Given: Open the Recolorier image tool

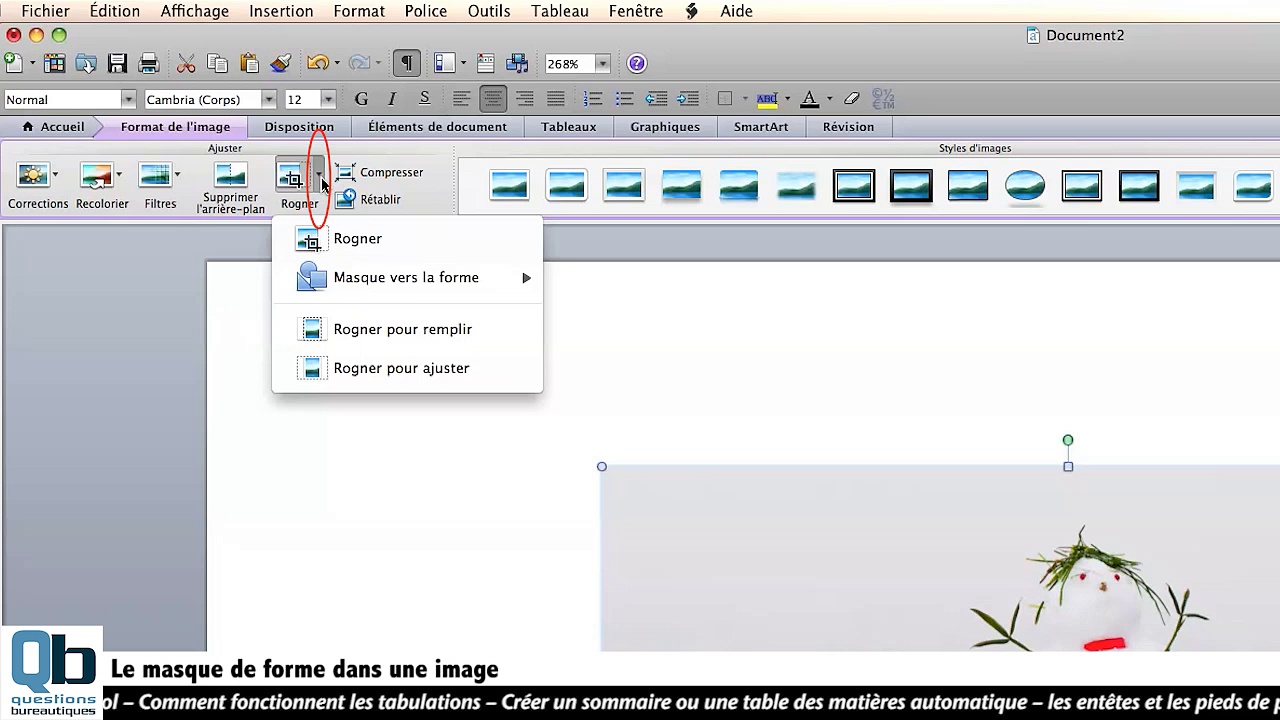Looking at the screenshot, I should [x=96, y=176].
